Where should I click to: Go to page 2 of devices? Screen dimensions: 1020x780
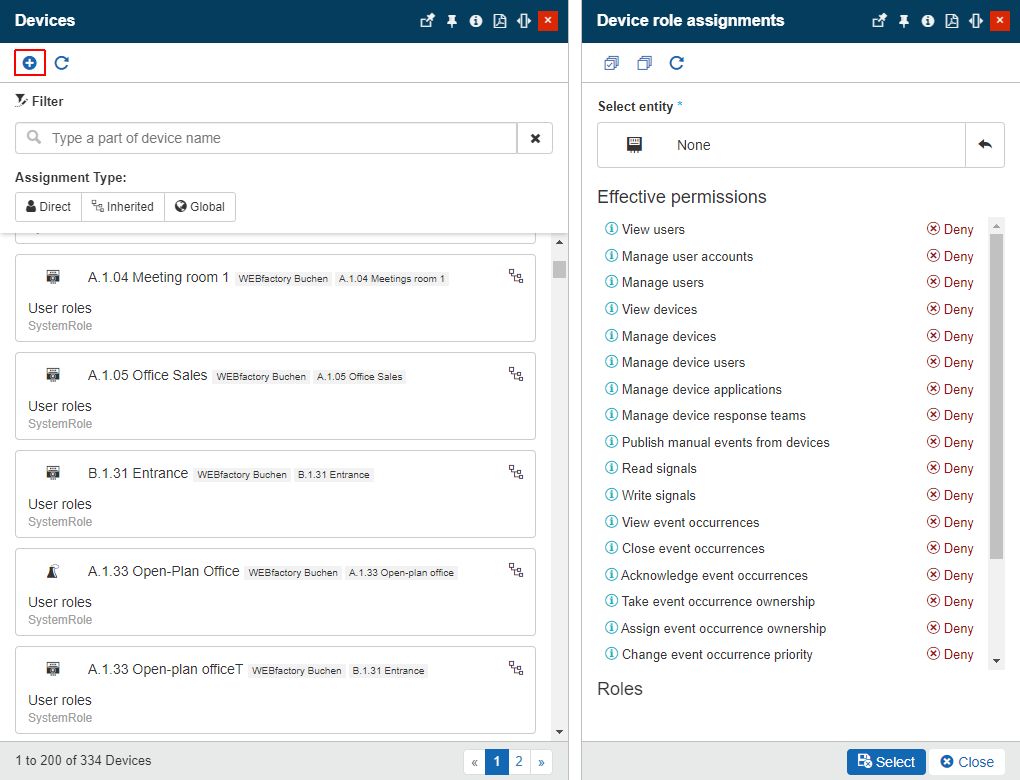point(519,762)
